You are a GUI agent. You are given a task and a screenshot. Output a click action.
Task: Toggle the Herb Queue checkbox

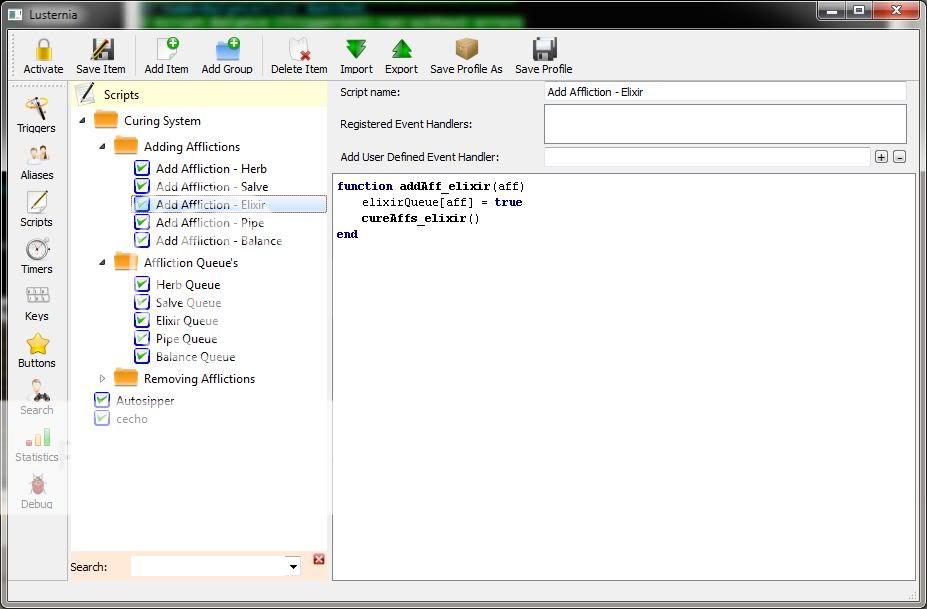142,284
